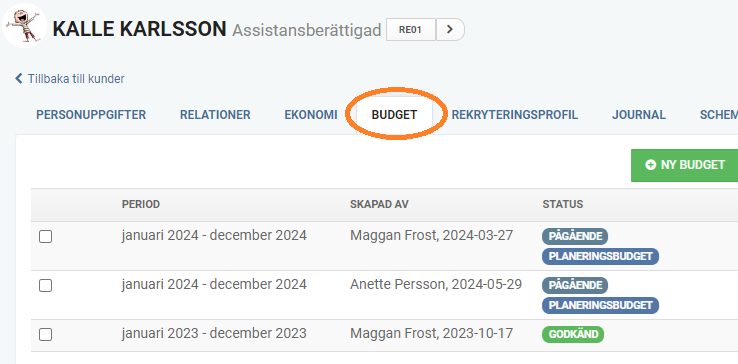Click the plus icon on NY BUDGET
738x364 pixels.
pos(650,165)
